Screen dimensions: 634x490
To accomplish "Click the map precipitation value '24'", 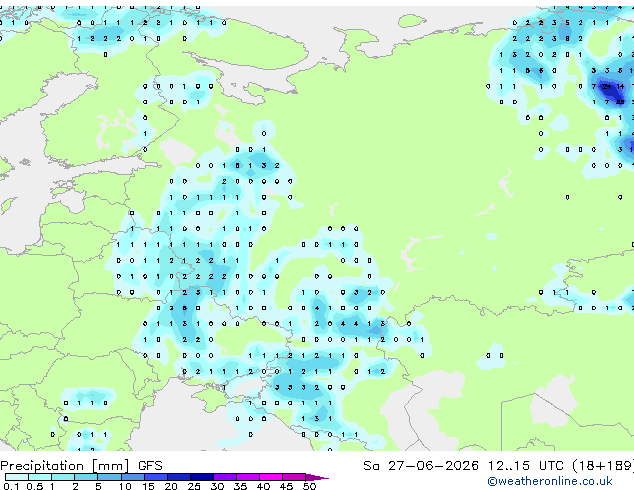I will point(607,87).
